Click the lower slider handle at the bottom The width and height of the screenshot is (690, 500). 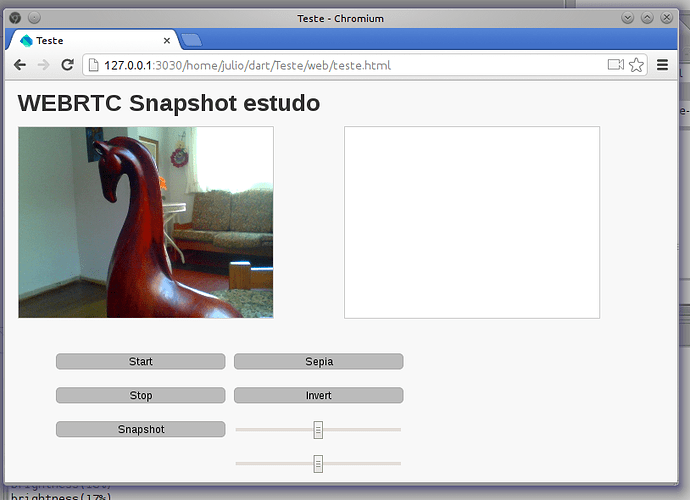click(318, 463)
